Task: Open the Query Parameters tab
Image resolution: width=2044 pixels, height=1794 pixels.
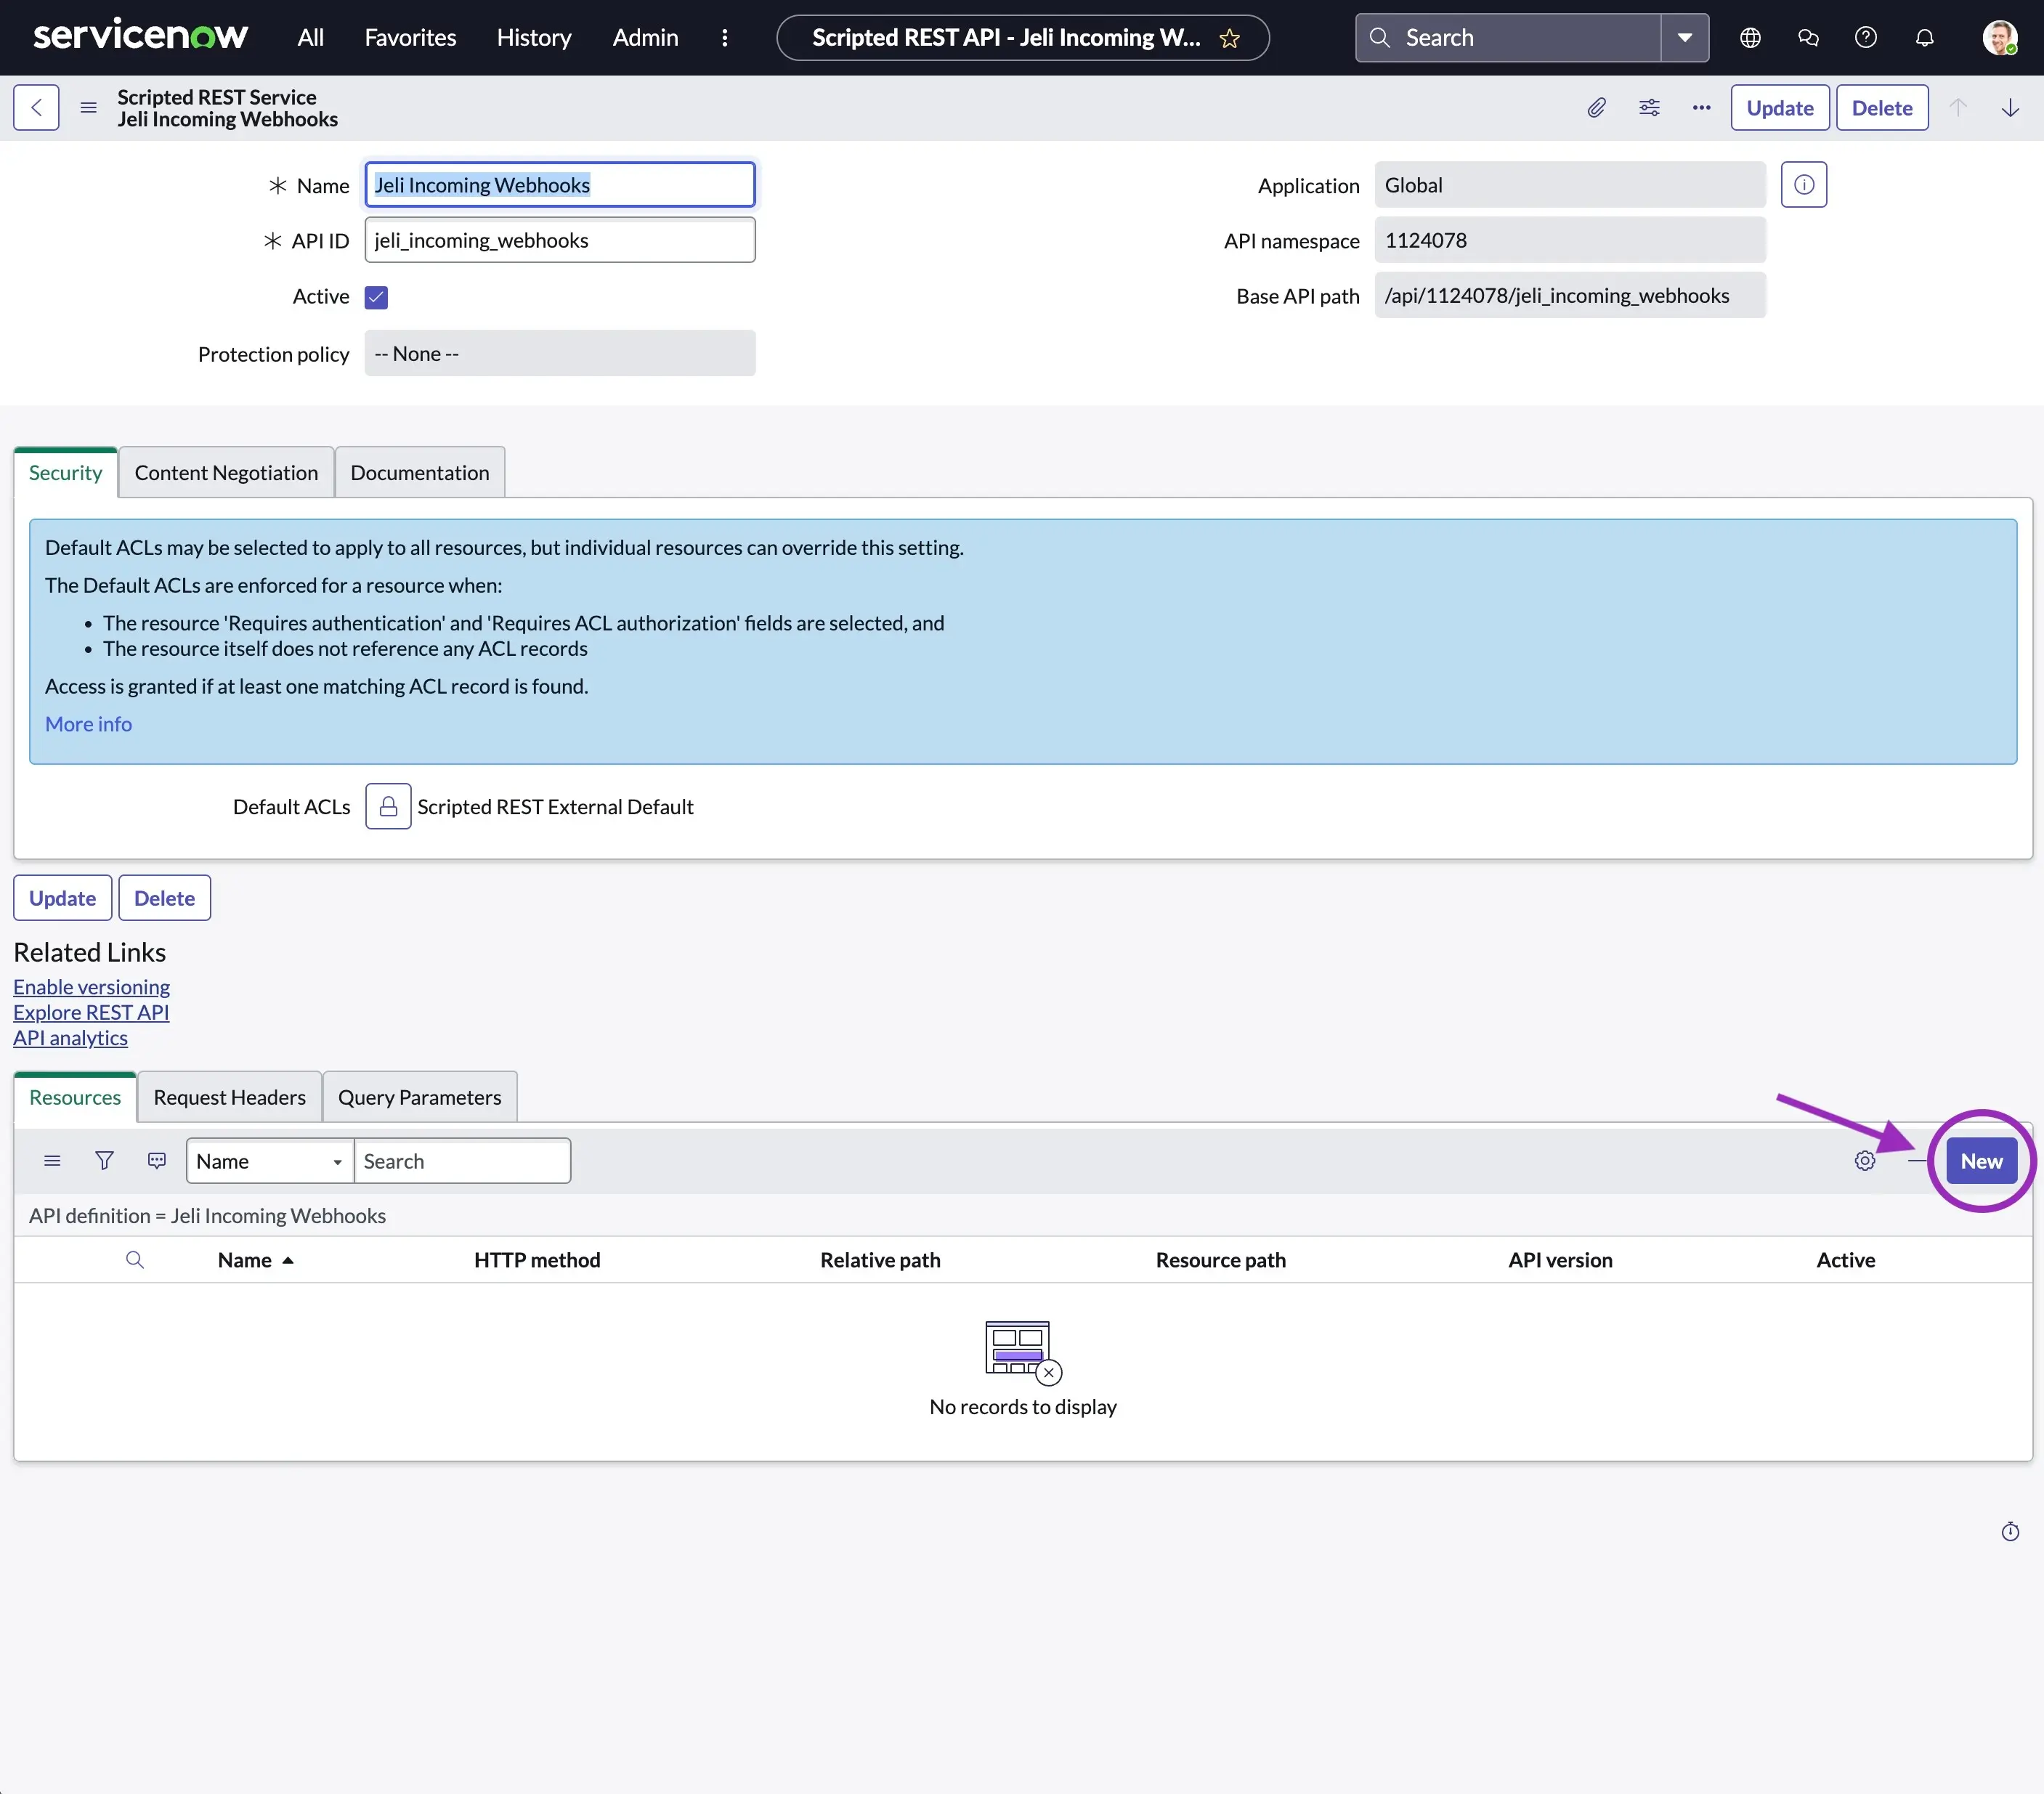Action: 419,1097
